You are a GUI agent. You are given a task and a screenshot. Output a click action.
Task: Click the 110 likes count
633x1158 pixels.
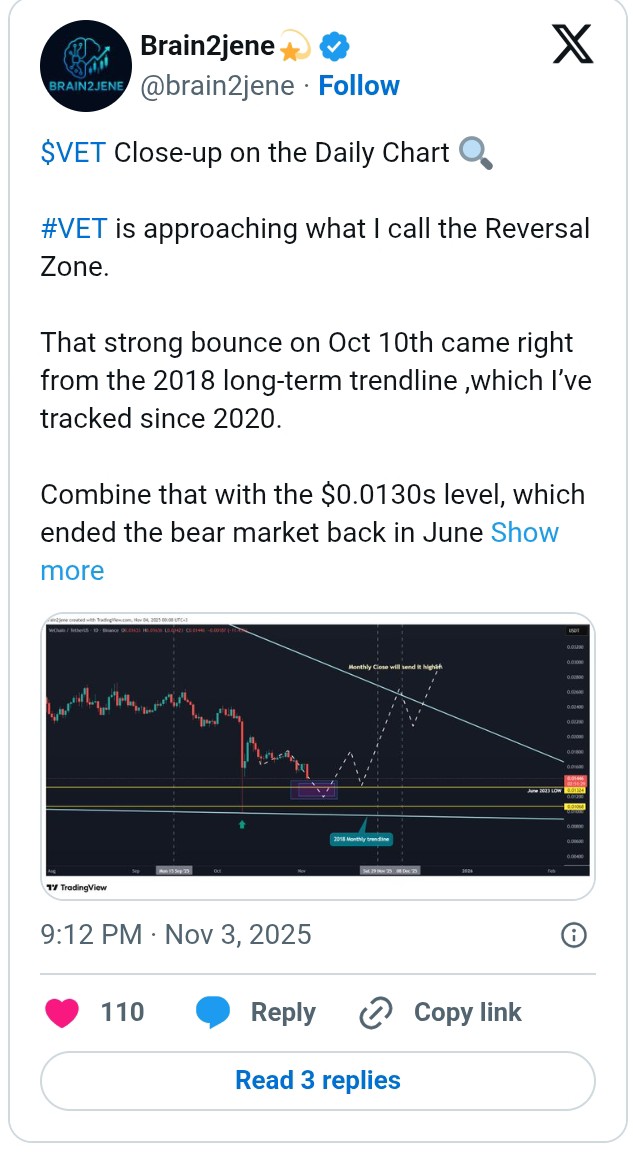pyautogui.click(x=122, y=1012)
